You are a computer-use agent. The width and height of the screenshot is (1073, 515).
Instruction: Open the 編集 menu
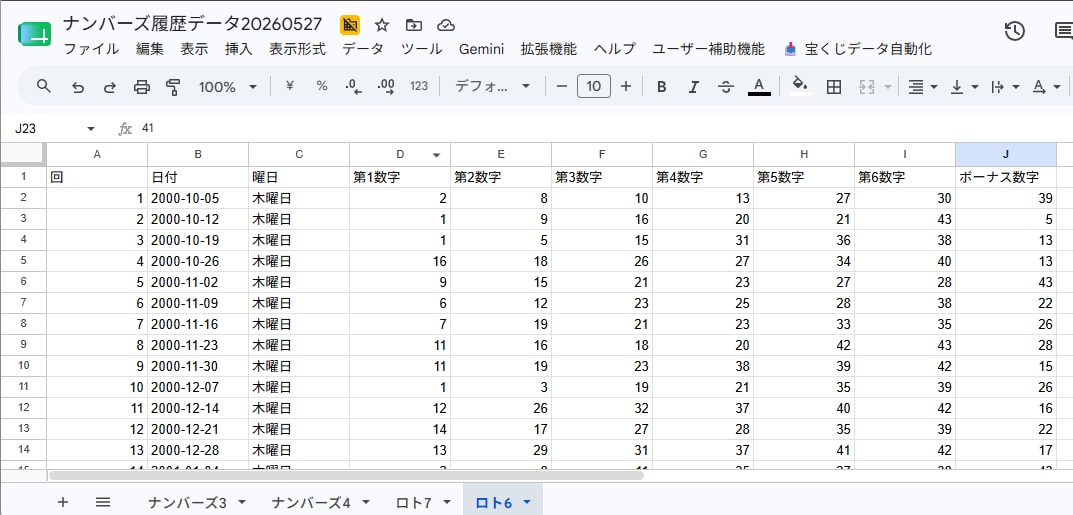tap(150, 49)
